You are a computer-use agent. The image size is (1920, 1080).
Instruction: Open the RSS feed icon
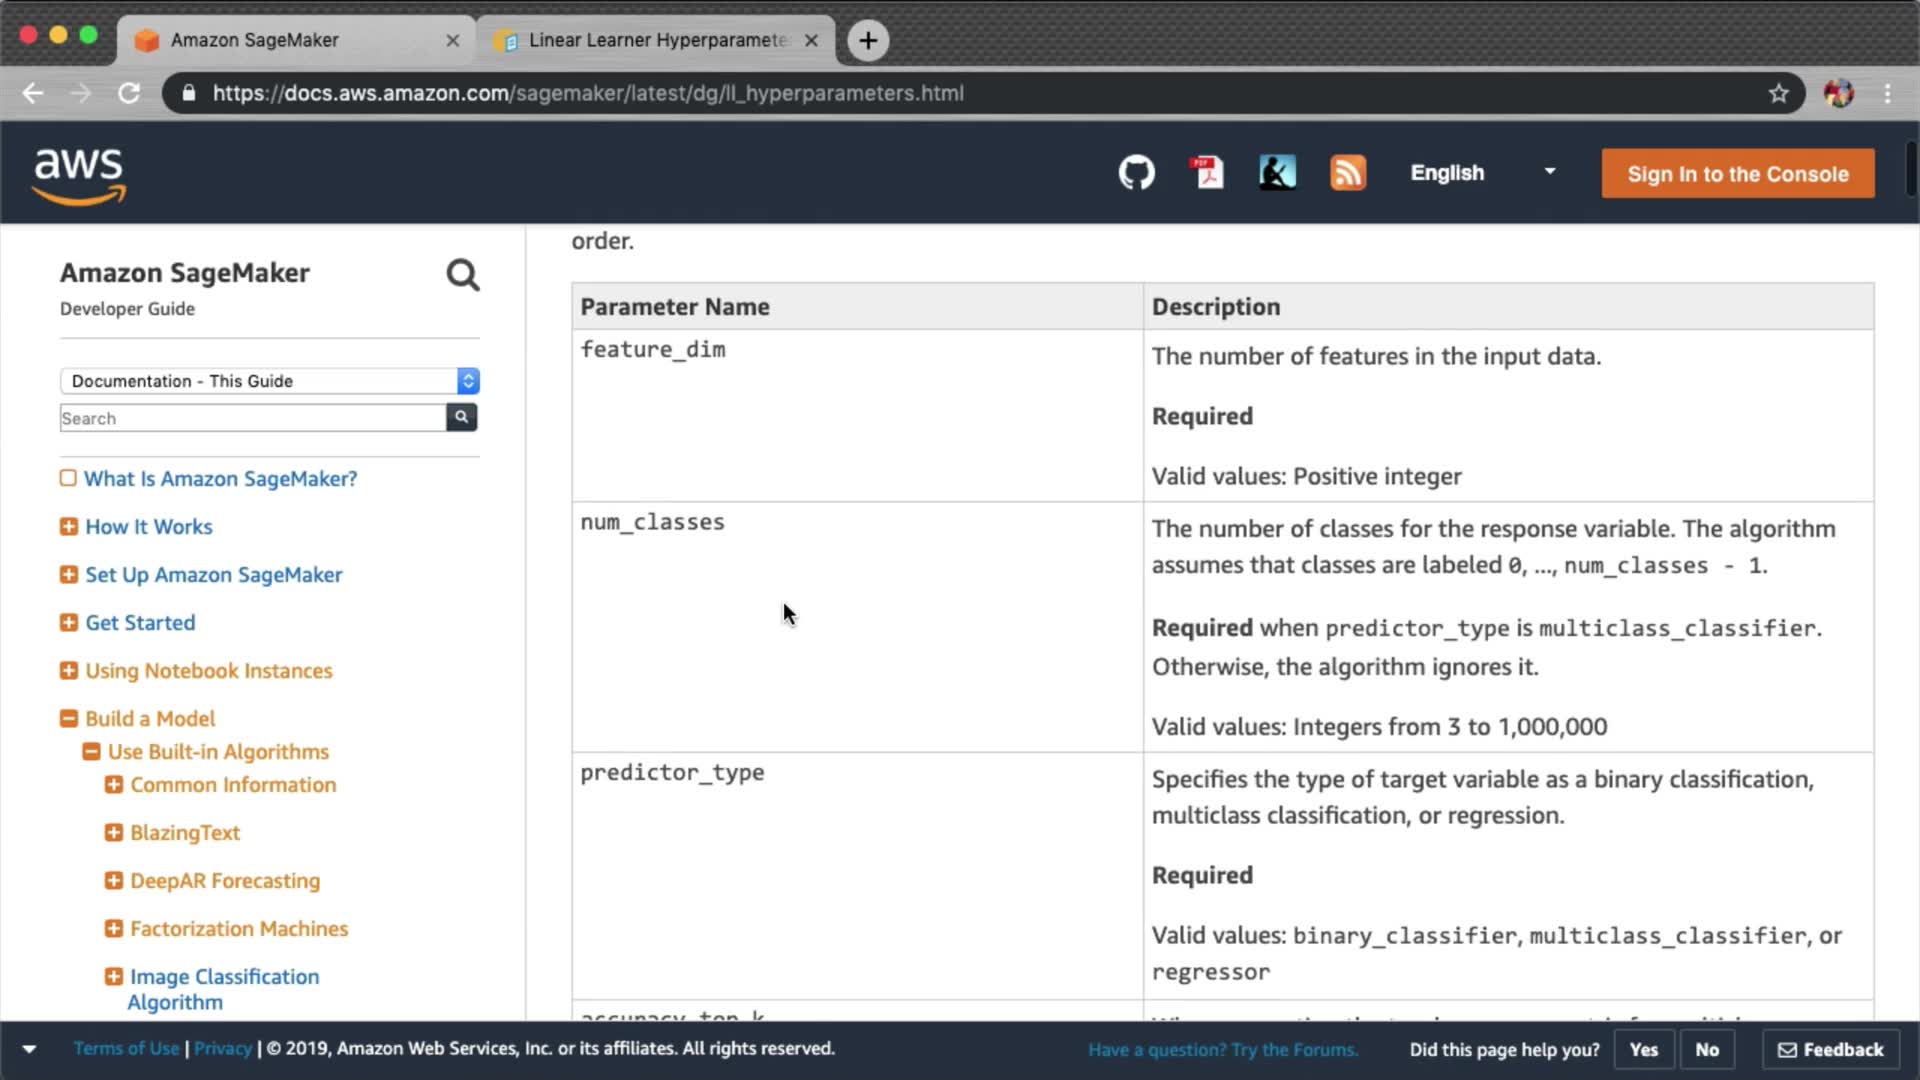pyautogui.click(x=1347, y=173)
